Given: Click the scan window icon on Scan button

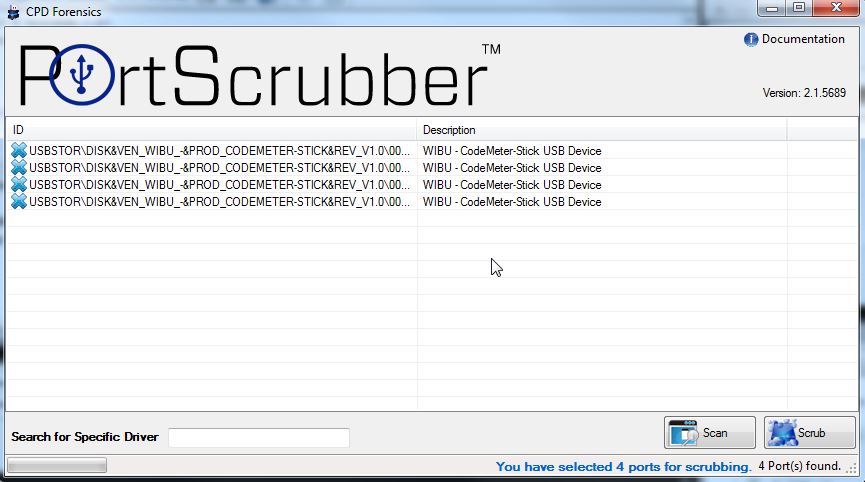Looking at the screenshot, I should pos(683,433).
